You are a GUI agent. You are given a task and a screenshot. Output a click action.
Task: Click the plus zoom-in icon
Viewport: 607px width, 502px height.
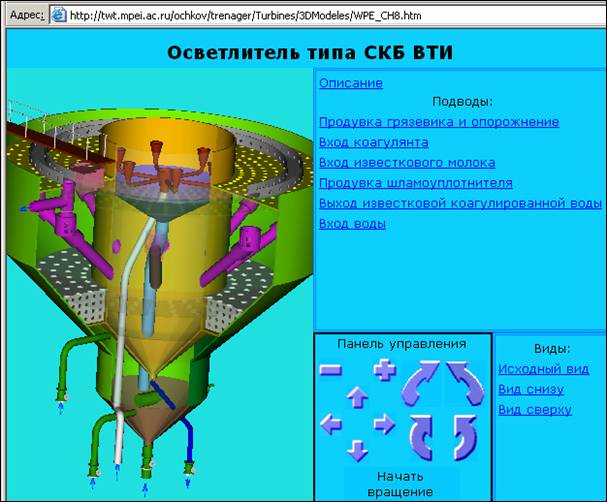point(385,370)
